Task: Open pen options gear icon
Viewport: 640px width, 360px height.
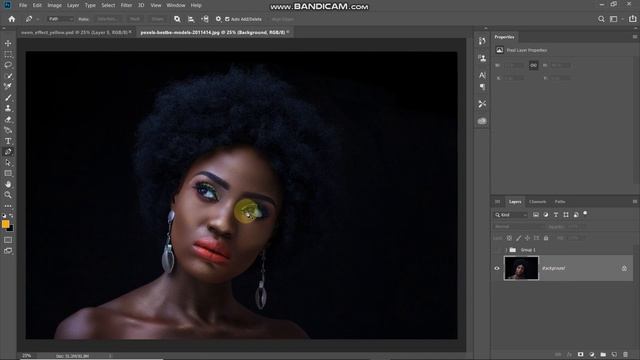Action: (218, 19)
